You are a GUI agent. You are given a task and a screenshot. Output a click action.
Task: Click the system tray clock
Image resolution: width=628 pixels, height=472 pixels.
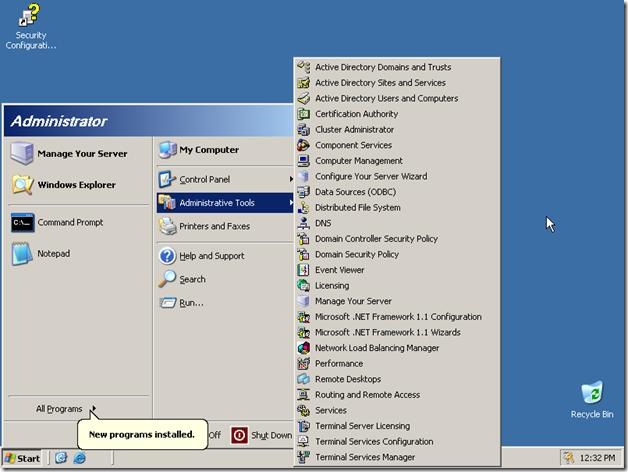[597, 458]
